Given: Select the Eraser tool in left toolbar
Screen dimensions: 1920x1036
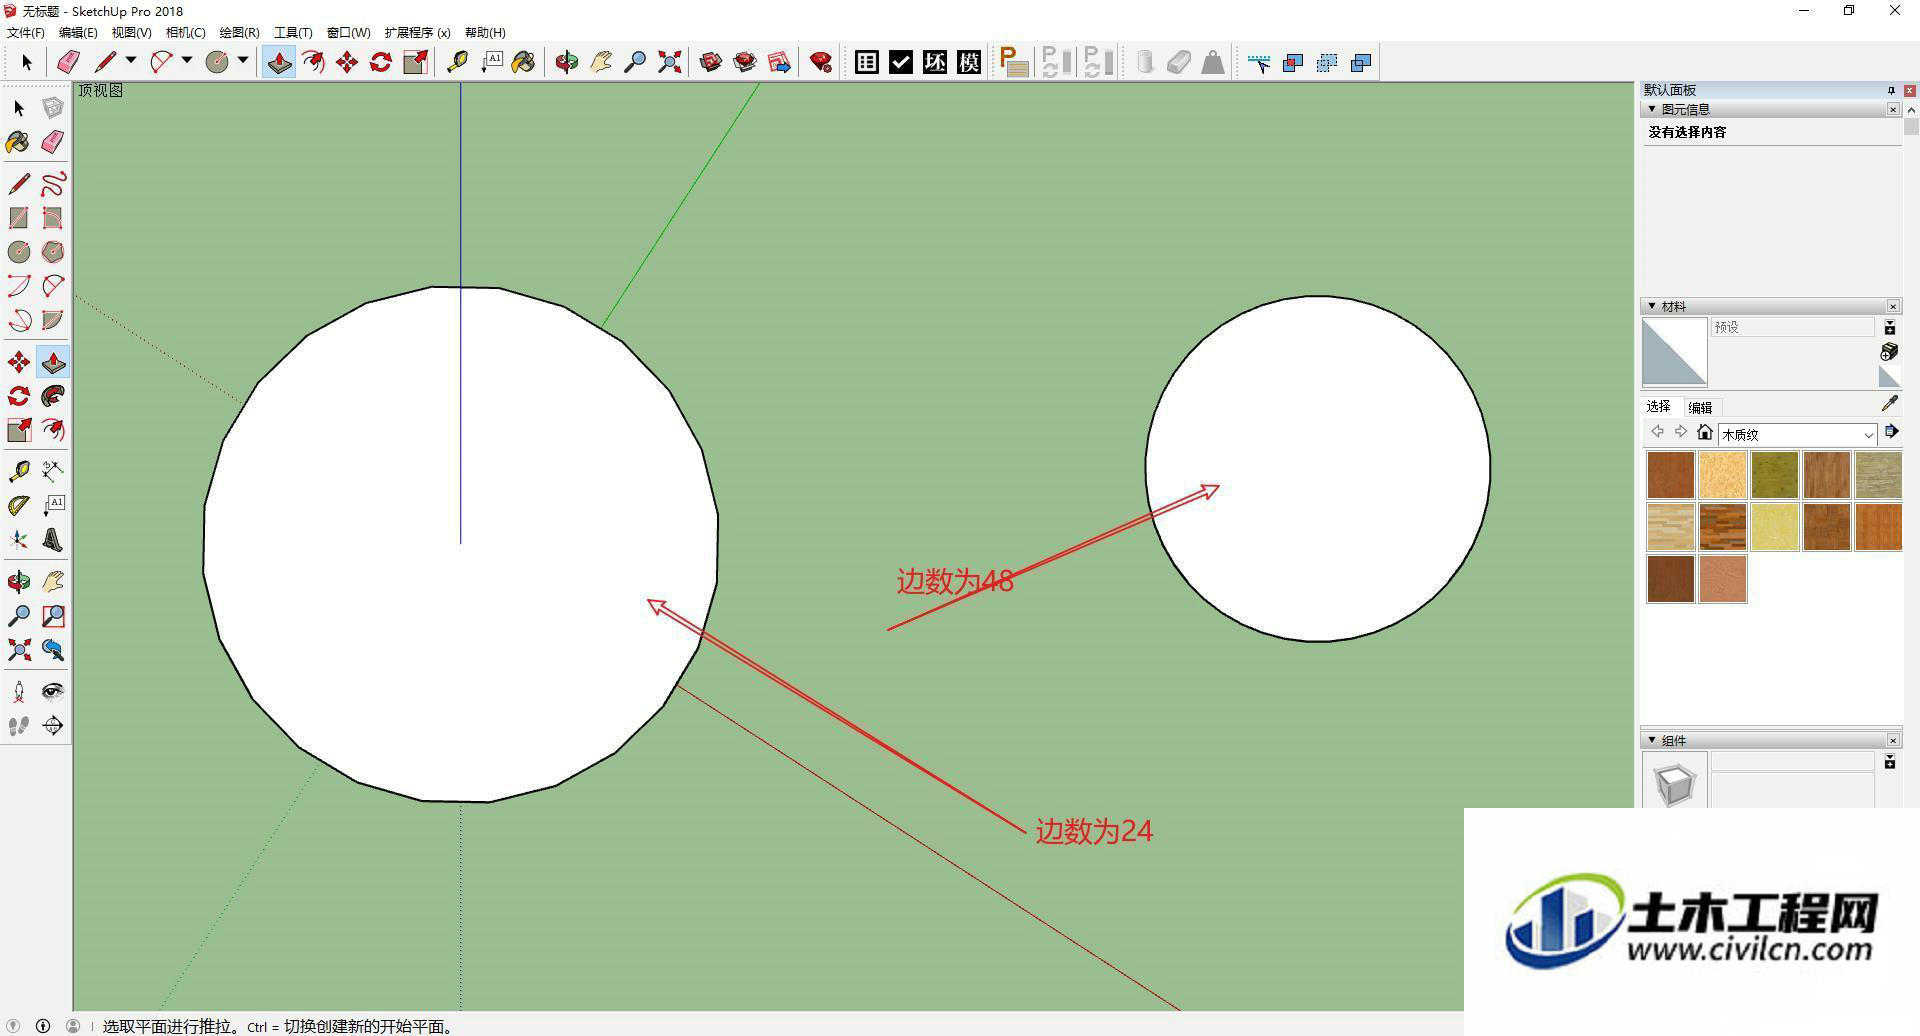Looking at the screenshot, I should click(x=53, y=142).
